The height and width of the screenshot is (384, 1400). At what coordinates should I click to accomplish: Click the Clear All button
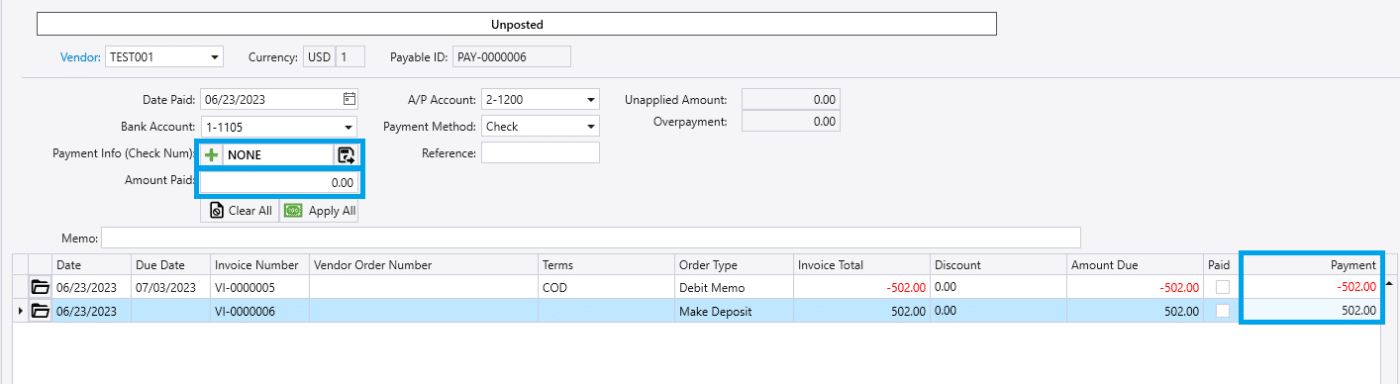pos(240,211)
